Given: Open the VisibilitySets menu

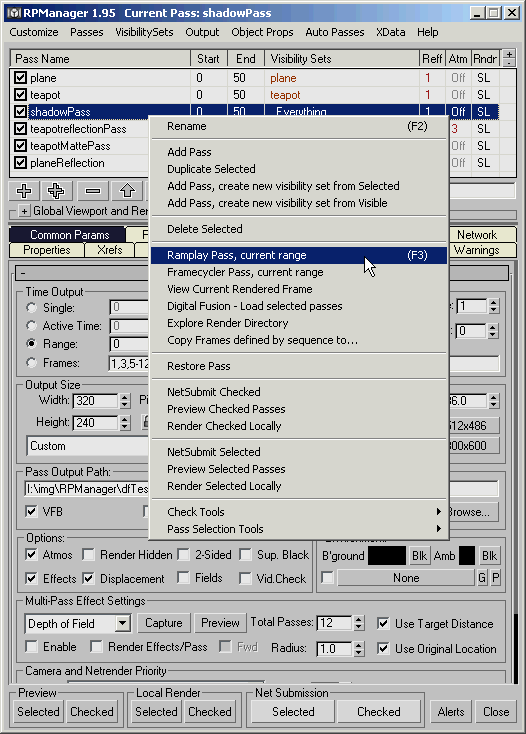Looking at the screenshot, I should click(x=144, y=32).
